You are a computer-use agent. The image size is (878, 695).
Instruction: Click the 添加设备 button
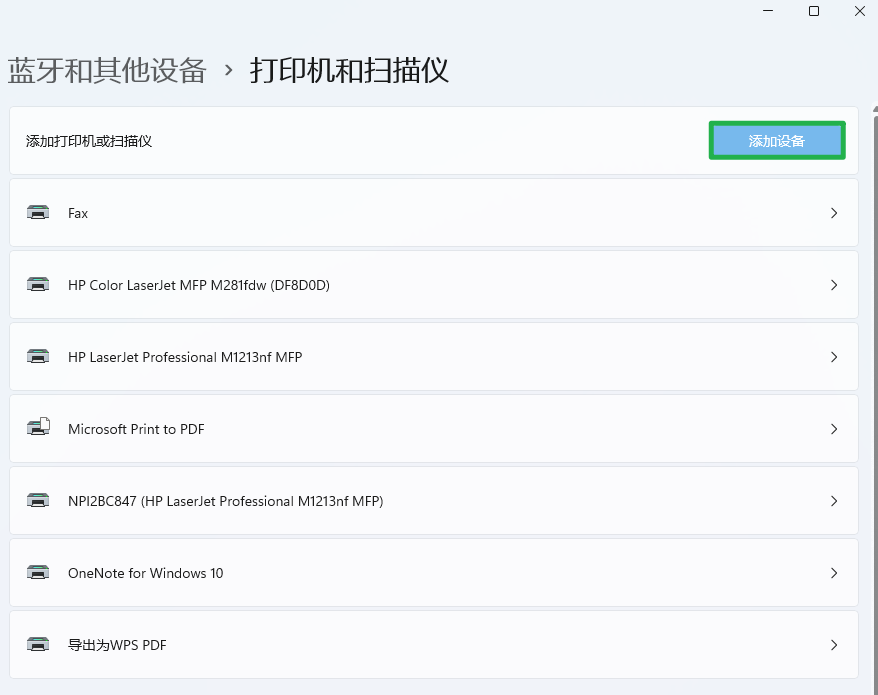[x=777, y=141]
